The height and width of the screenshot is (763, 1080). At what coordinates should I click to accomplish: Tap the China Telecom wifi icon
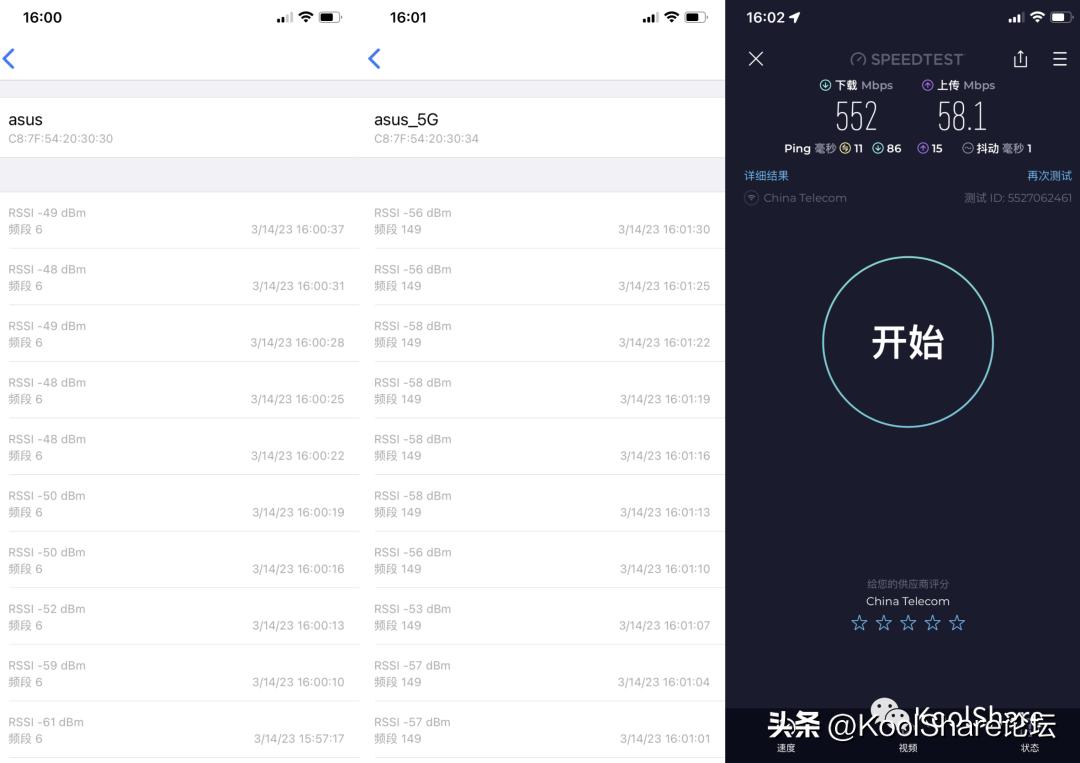click(751, 198)
